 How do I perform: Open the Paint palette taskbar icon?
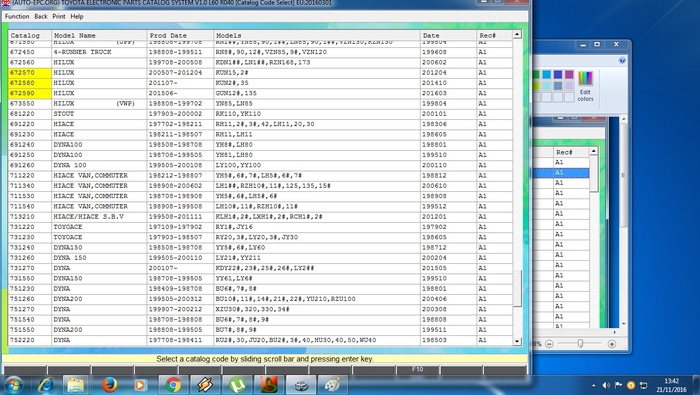pos(333,385)
